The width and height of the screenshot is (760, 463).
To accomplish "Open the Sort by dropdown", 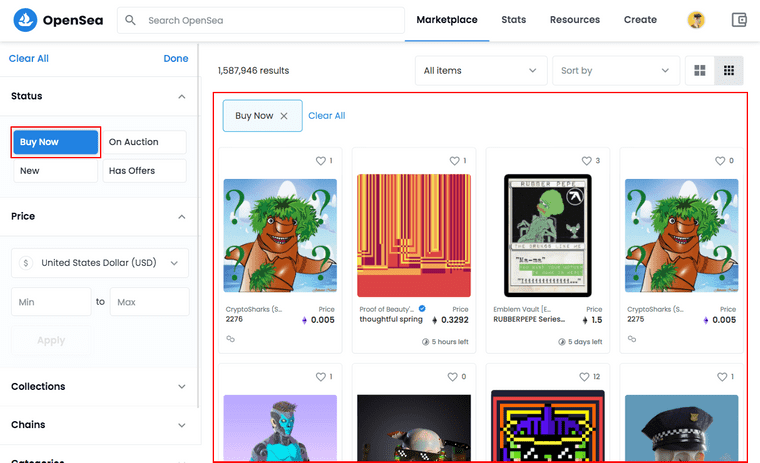I will [616, 71].
